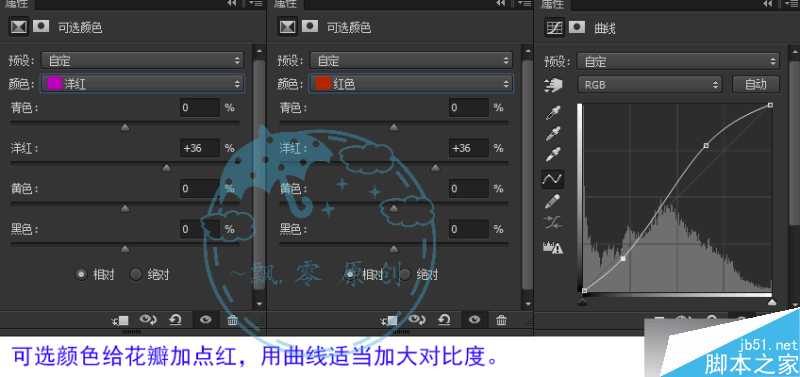Screen dimensions: 800x377
Task: Open magenta panel flyout menu
Action: pyautogui.click(x=256, y=3)
